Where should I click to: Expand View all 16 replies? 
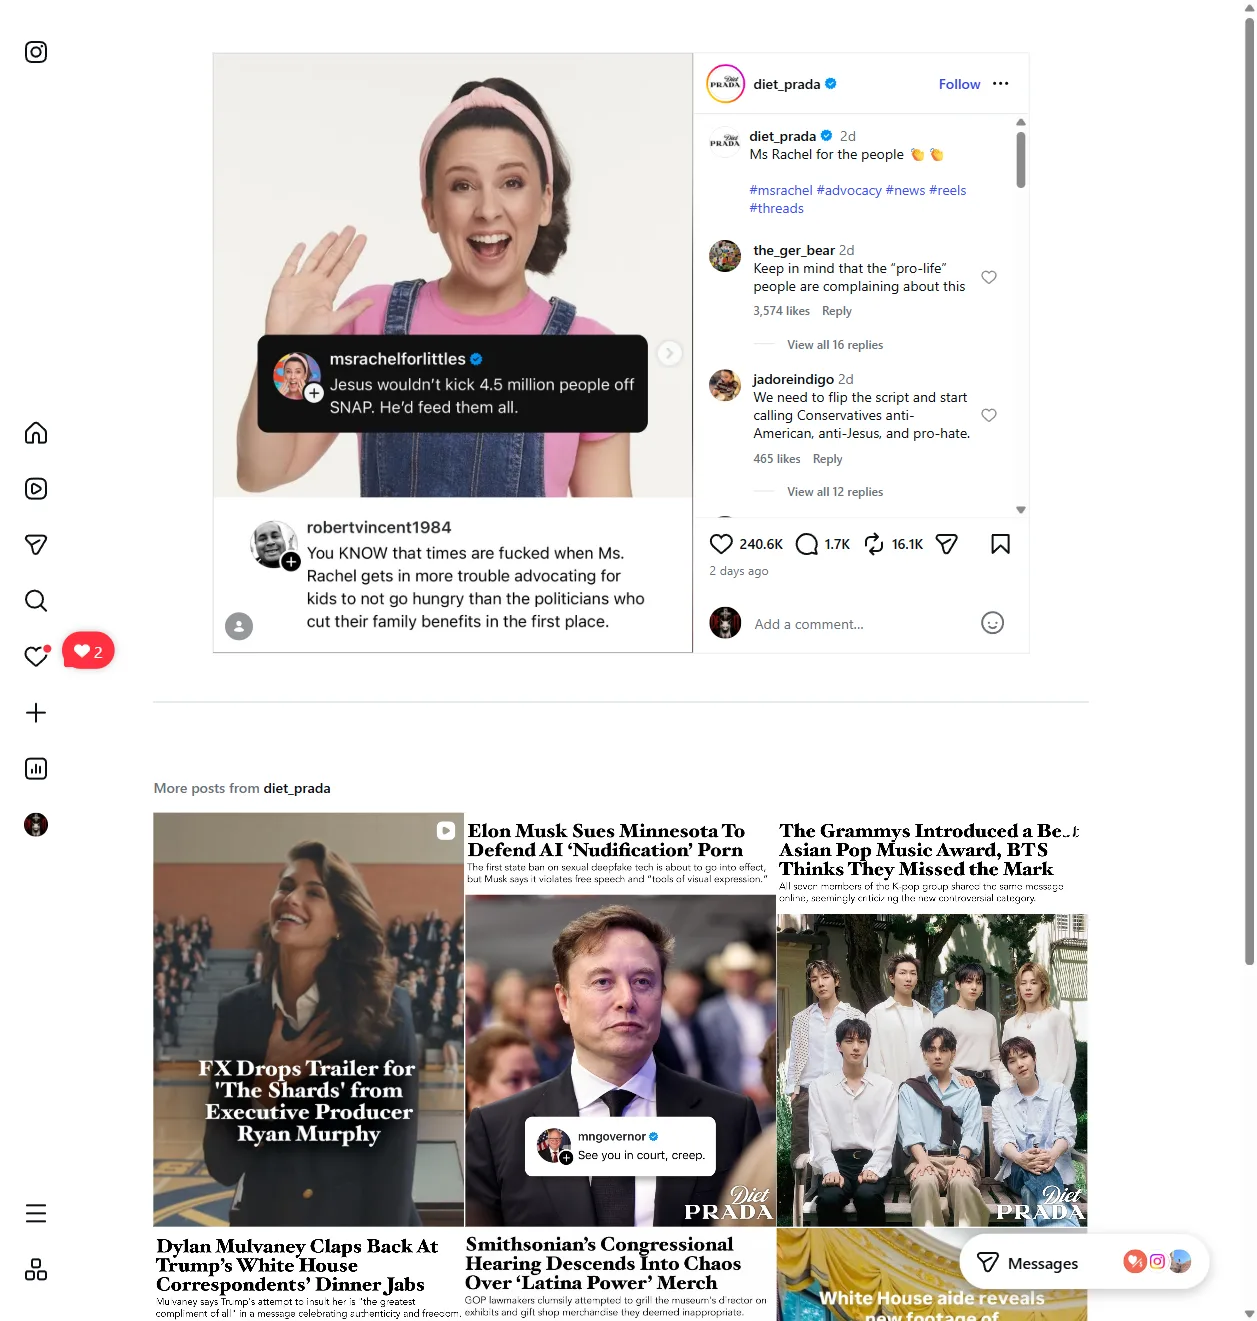point(835,345)
